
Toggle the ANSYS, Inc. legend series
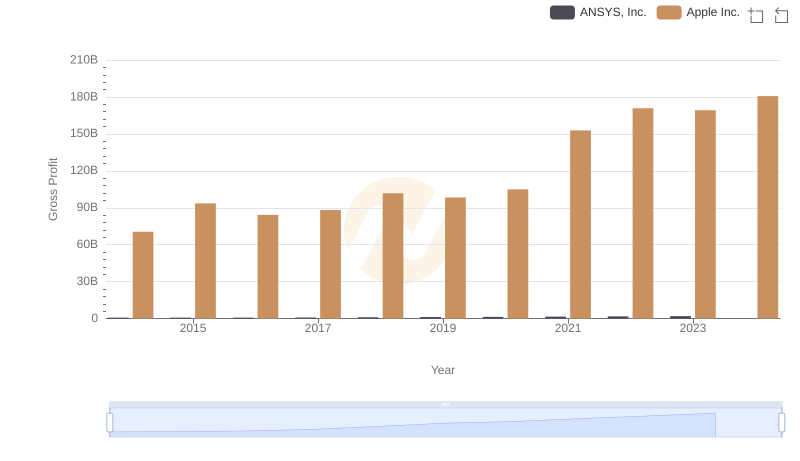(x=598, y=12)
